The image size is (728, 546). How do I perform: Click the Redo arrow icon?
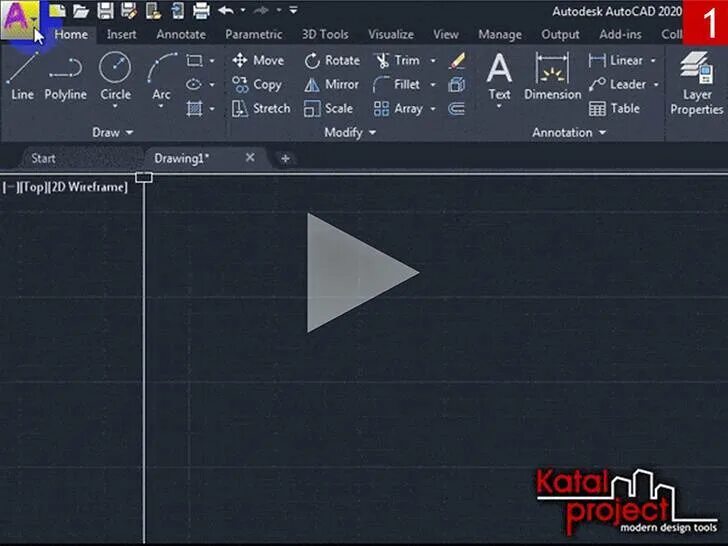pos(262,10)
